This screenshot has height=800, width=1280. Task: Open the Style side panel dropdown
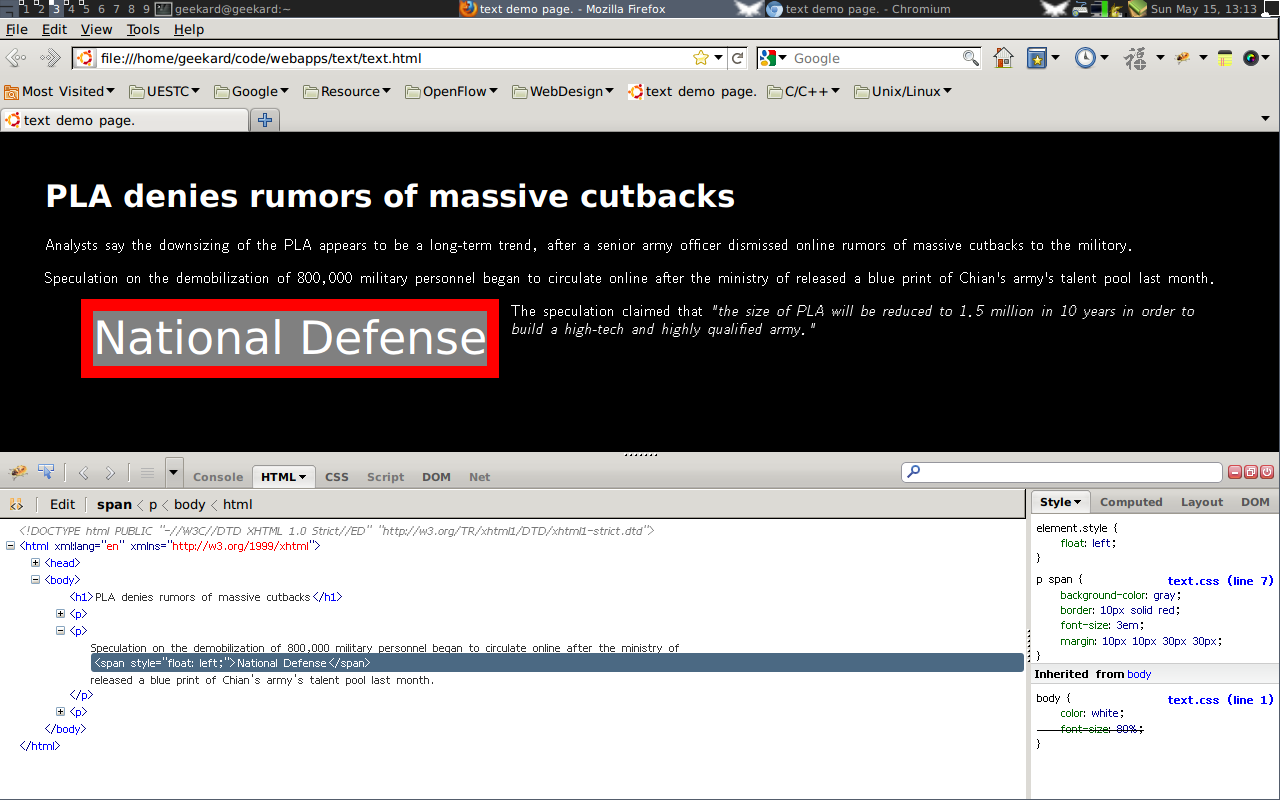[1060, 502]
